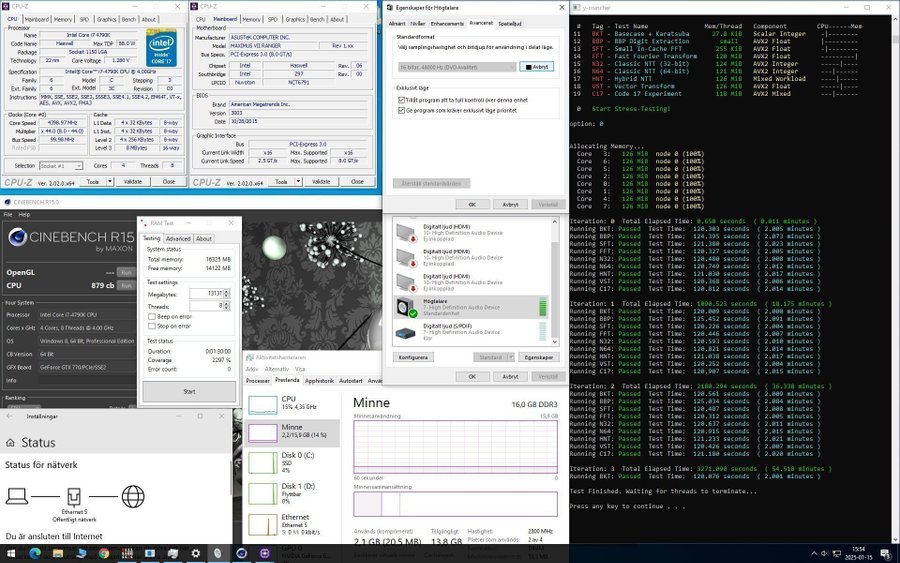This screenshot has width=900, height=563.
Task: Click the globe icon in network status
Action: (133, 497)
